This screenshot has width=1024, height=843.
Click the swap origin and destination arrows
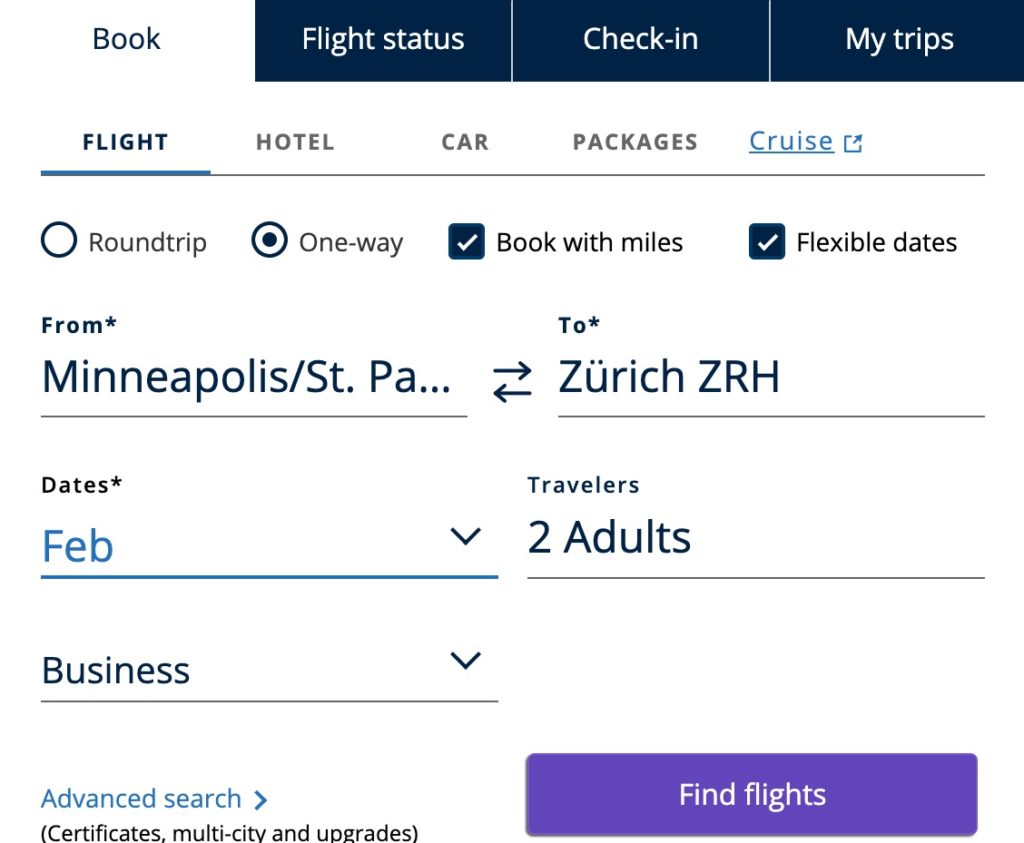tap(511, 380)
